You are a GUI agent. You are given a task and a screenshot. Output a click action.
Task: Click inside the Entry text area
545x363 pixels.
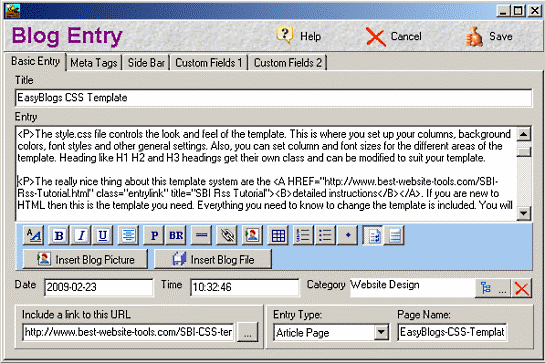tap(266, 174)
